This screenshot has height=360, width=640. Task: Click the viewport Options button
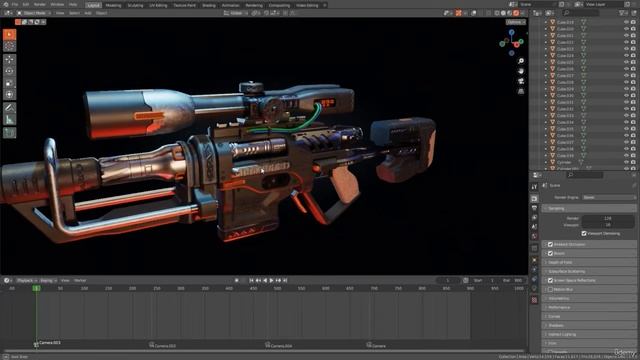pos(516,22)
